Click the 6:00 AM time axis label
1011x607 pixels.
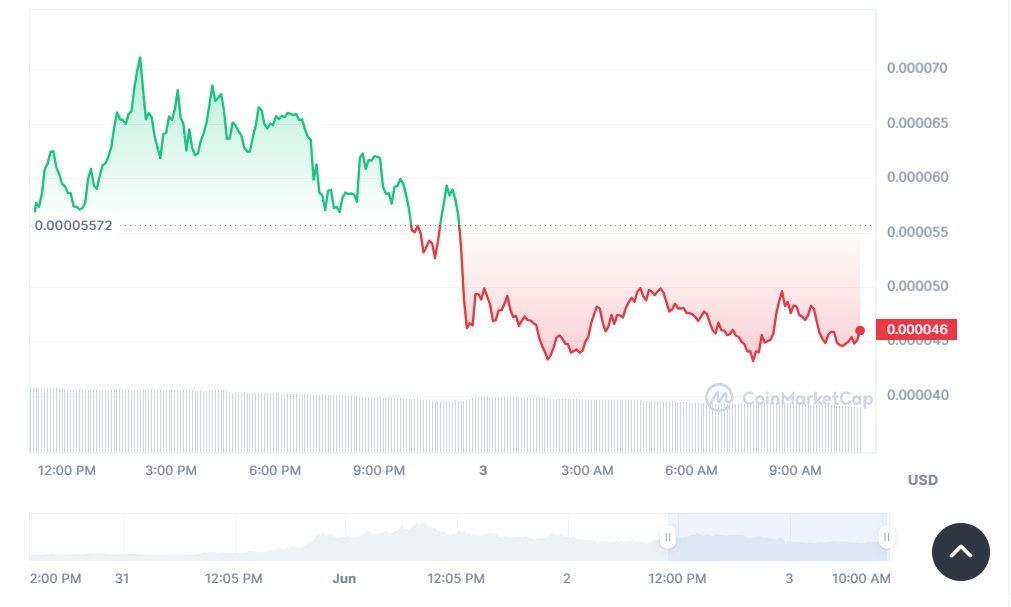(x=691, y=470)
